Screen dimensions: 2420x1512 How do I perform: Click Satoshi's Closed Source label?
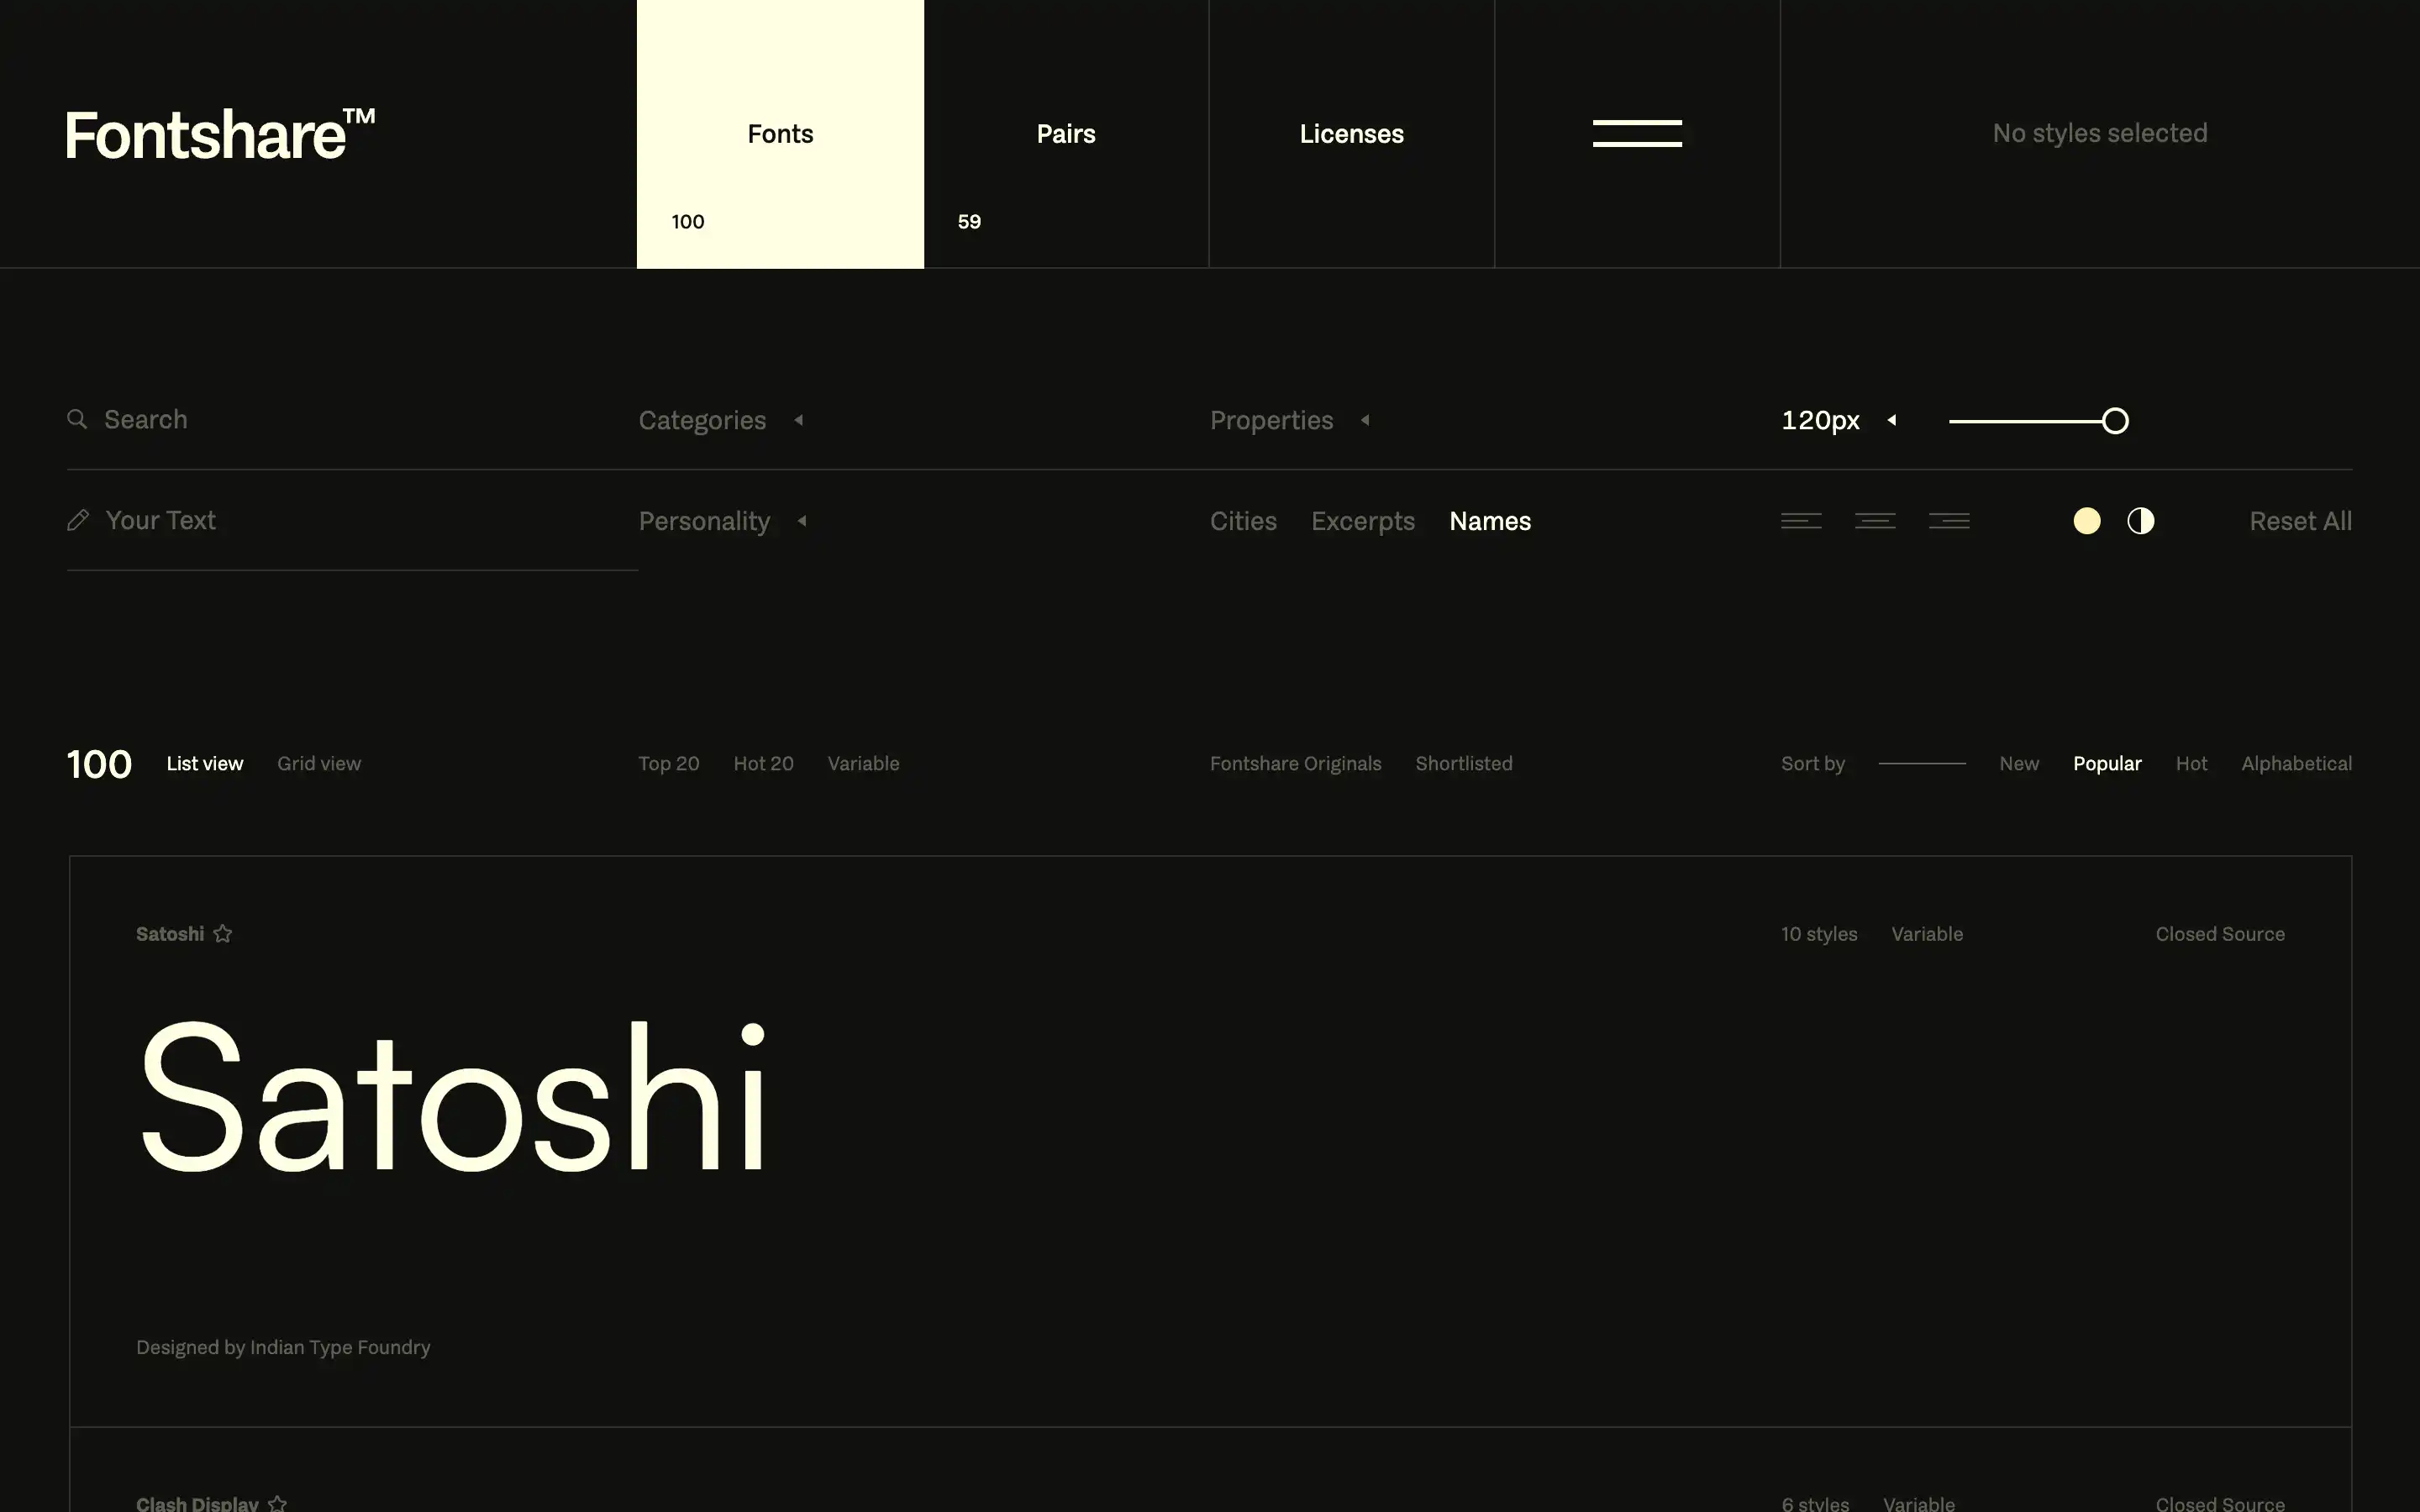[2220, 934]
